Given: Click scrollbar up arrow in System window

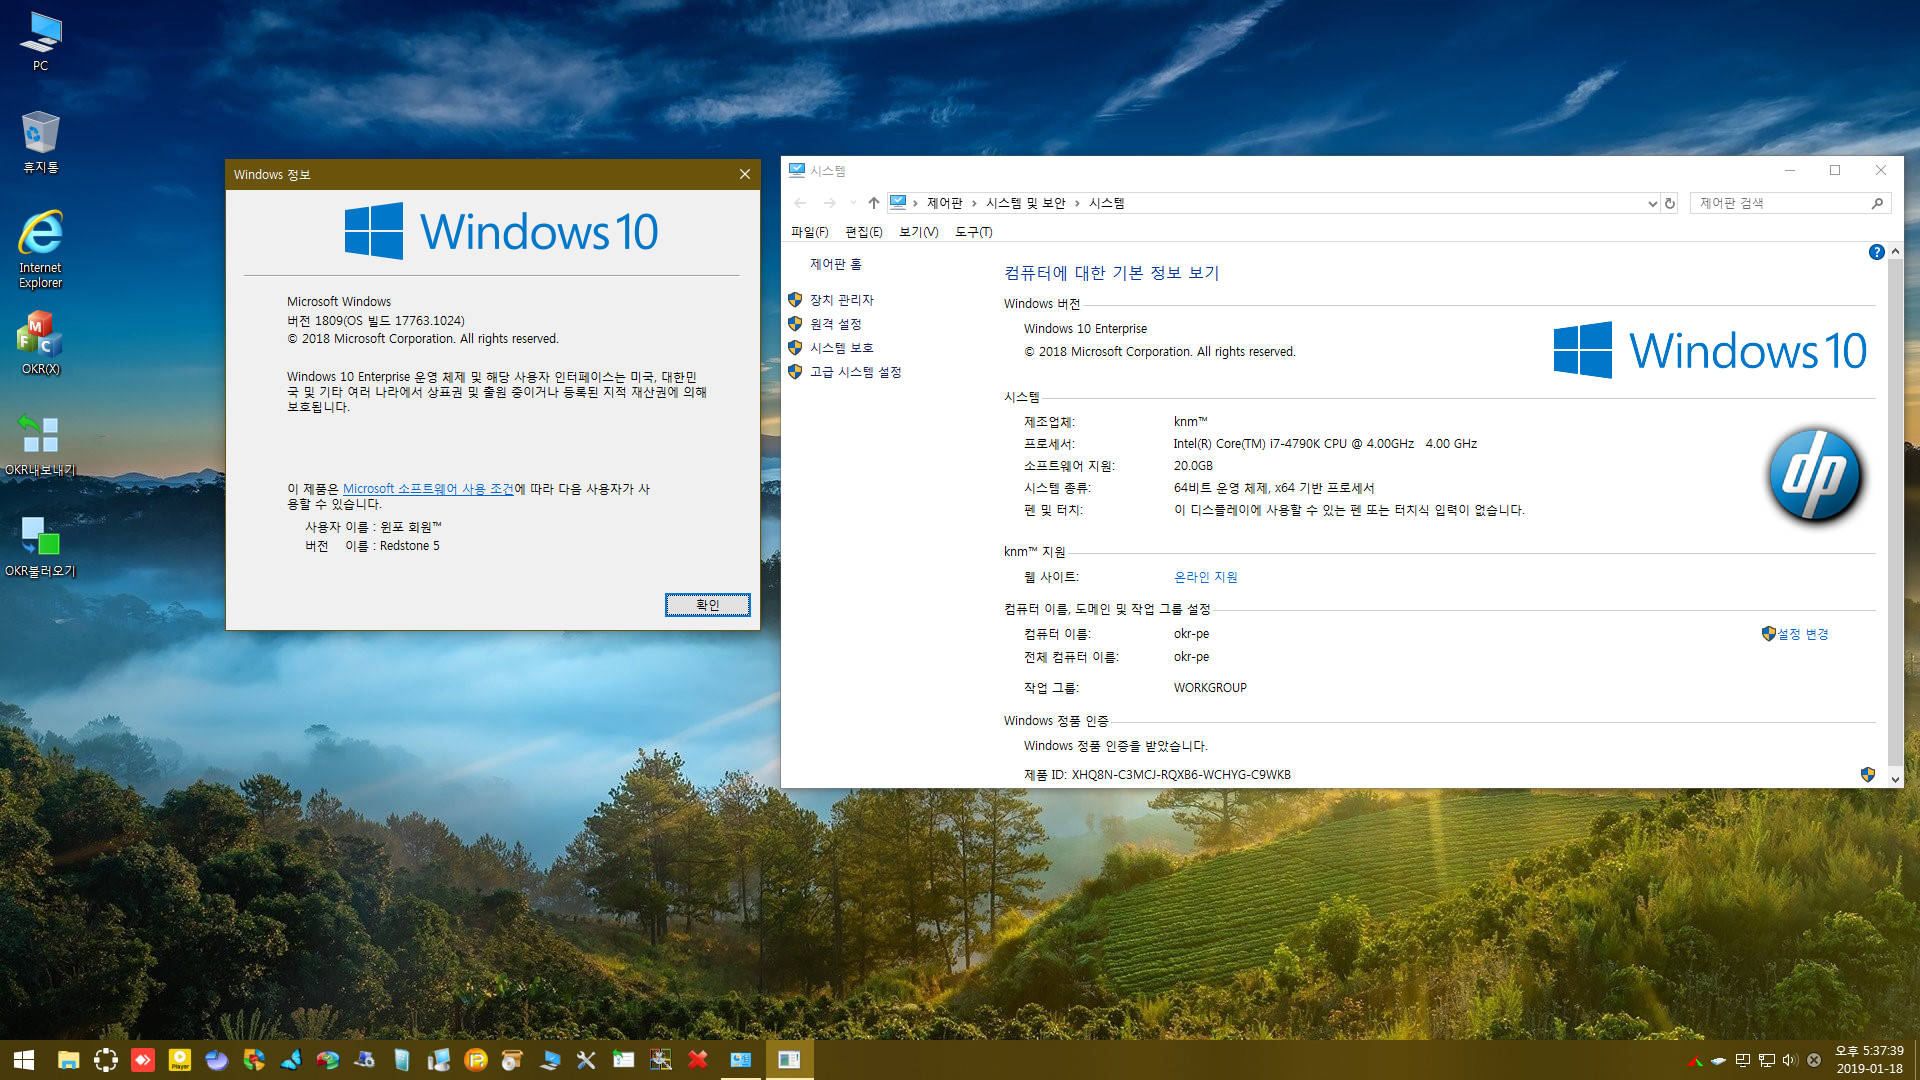Looking at the screenshot, I should 1895,252.
